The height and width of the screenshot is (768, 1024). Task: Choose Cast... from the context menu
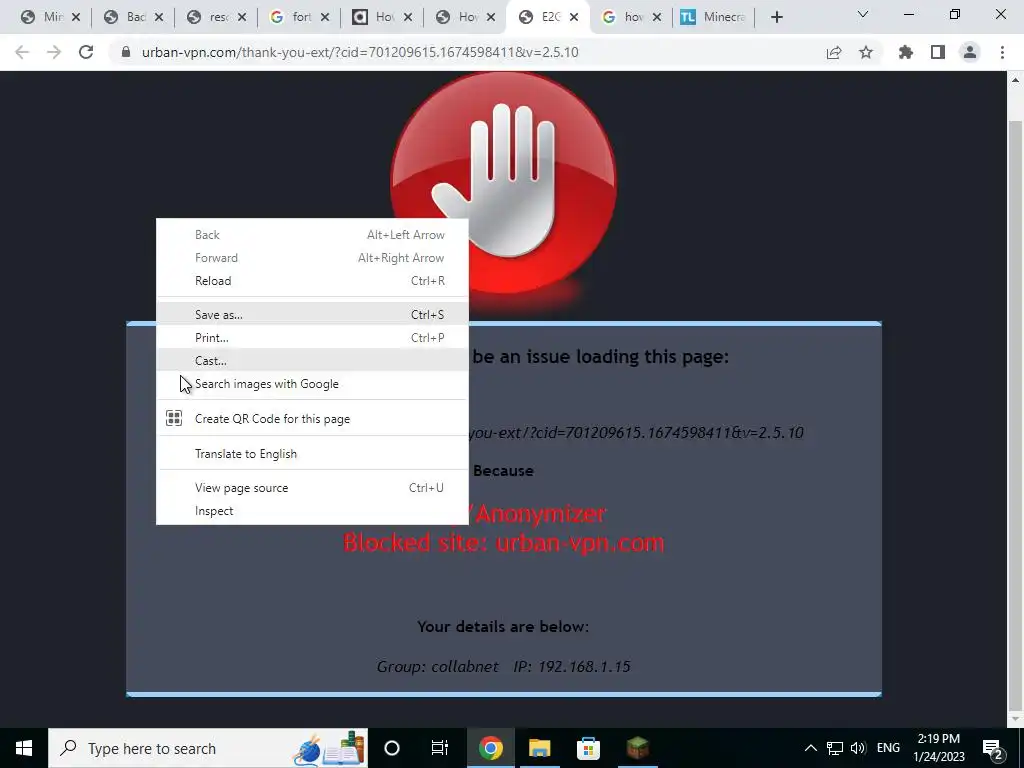coord(312,360)
